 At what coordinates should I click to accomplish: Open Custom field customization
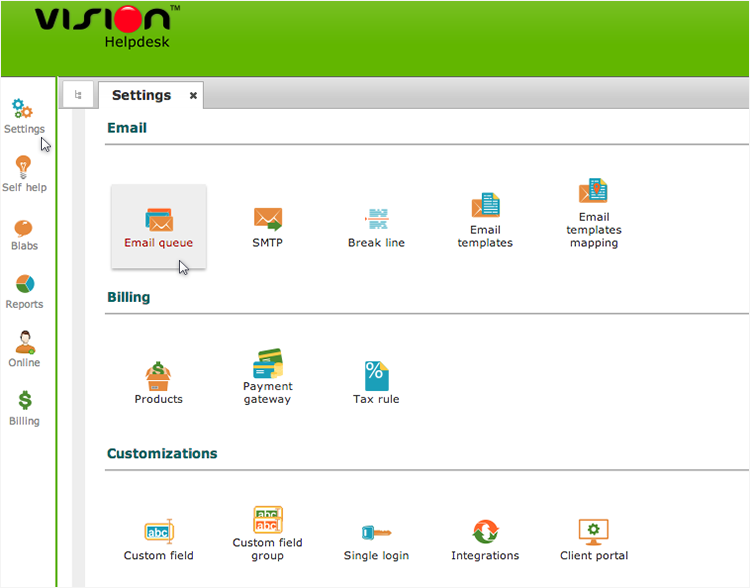(159, 540)
